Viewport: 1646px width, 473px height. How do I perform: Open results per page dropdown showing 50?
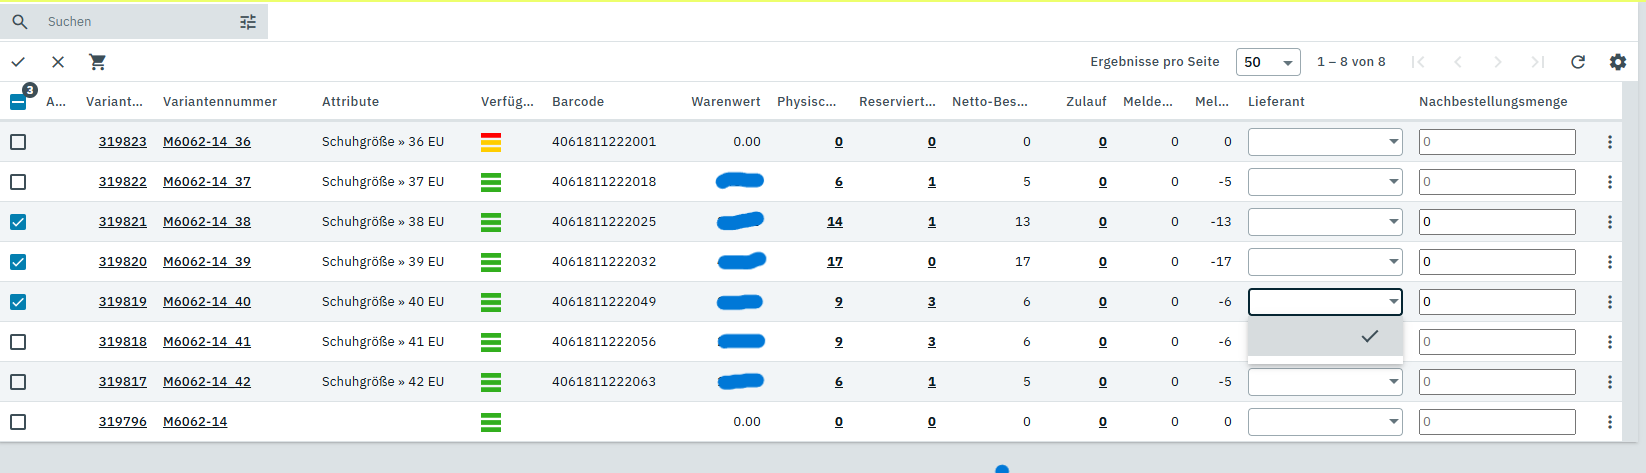tap(1268, 62)
